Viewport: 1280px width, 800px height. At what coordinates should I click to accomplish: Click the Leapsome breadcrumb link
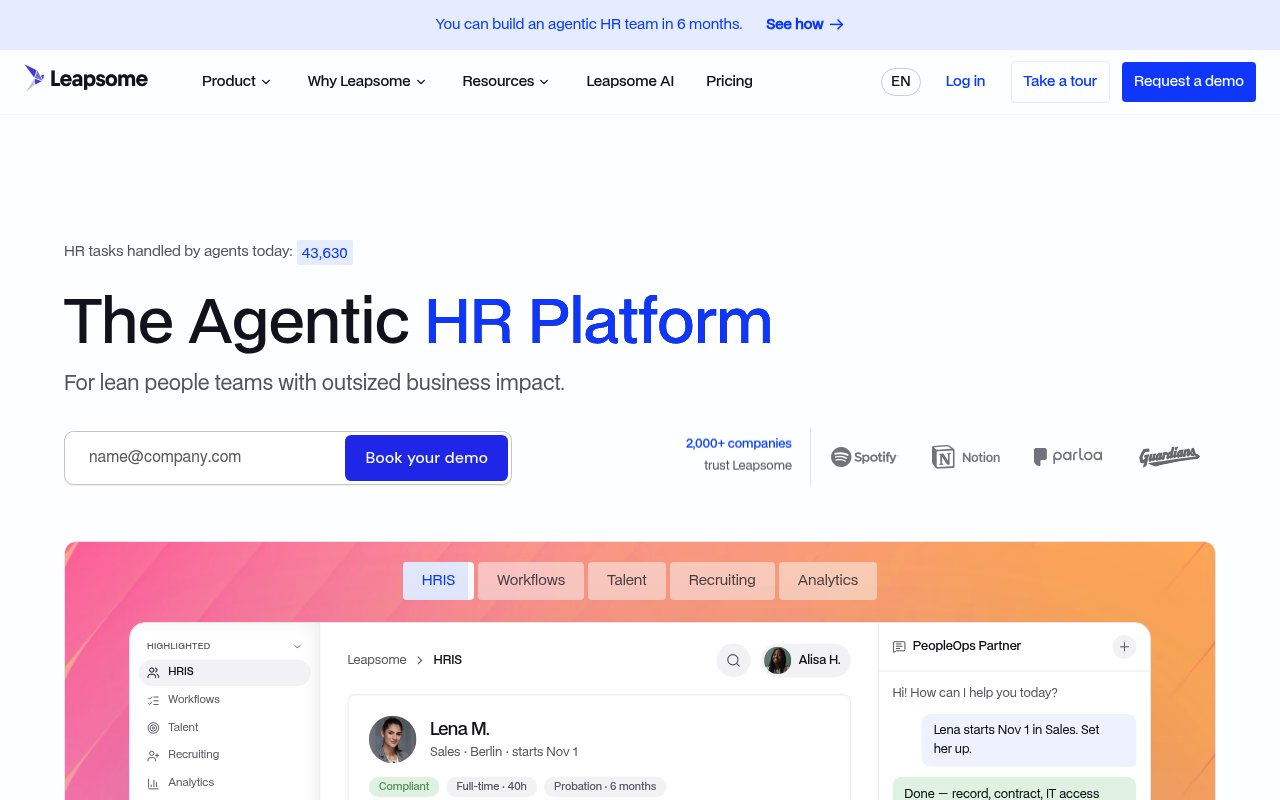(377, 660)
